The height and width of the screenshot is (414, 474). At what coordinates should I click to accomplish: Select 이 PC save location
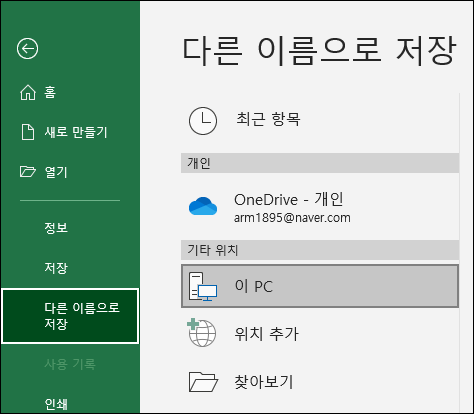(320, 286)
